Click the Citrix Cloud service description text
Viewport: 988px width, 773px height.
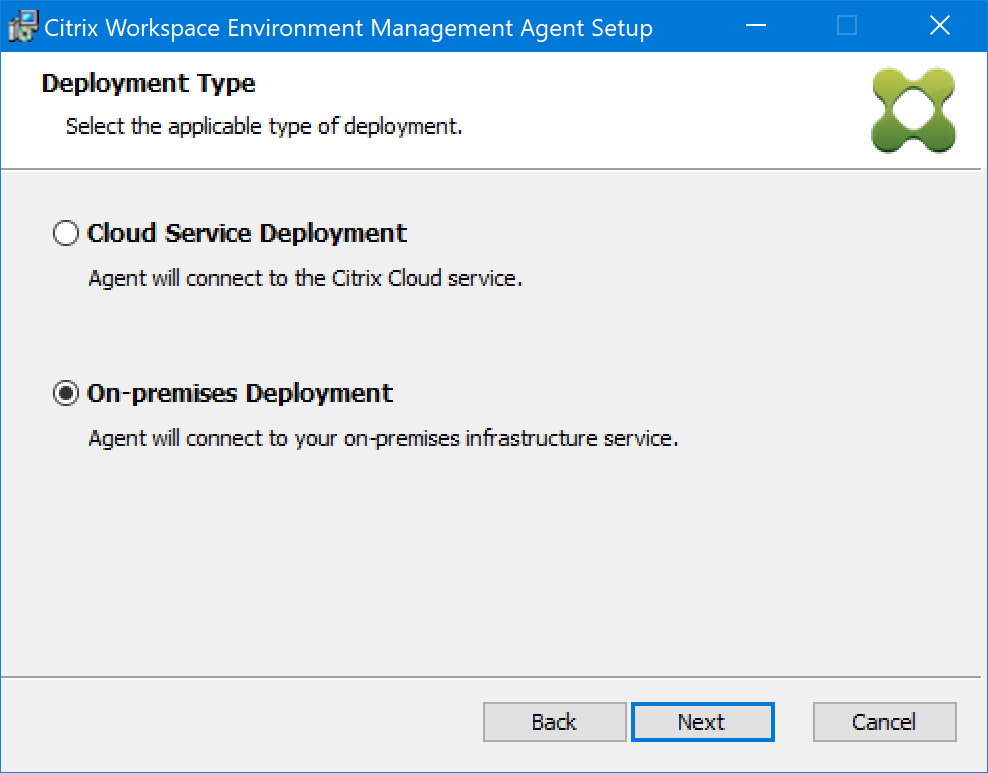click(x=305, y=279)
